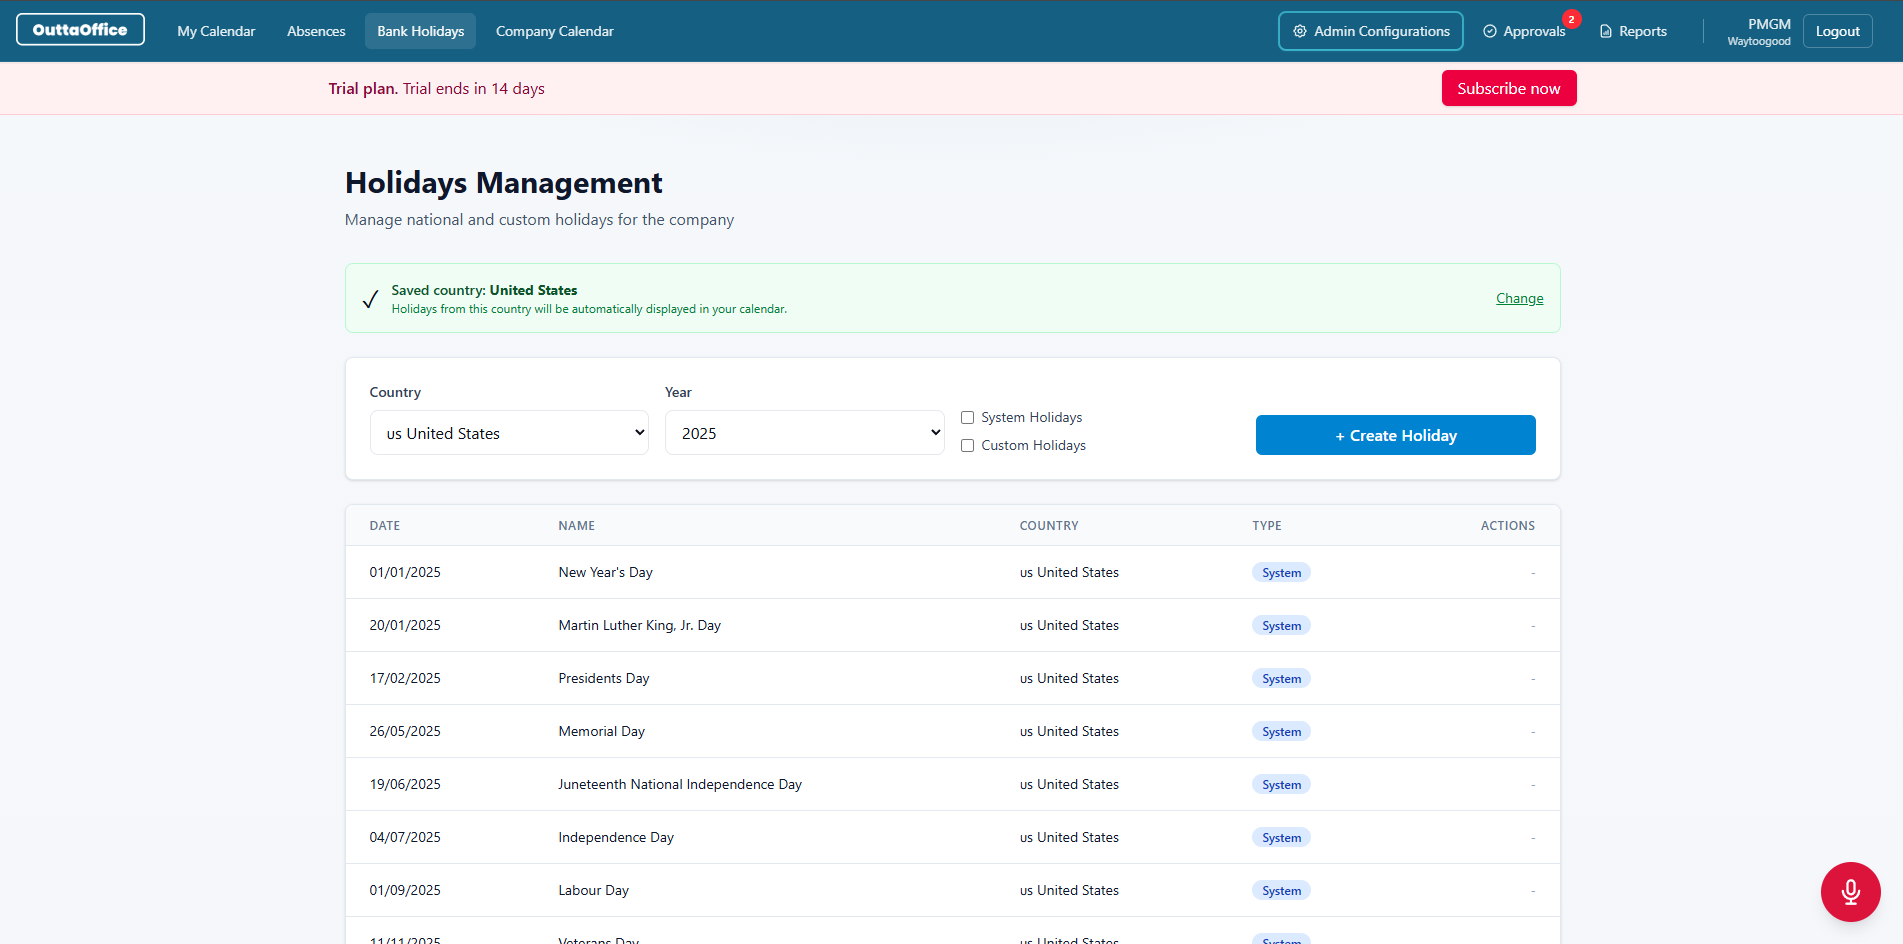Click the Change saved country link

tap(1519, 298)
